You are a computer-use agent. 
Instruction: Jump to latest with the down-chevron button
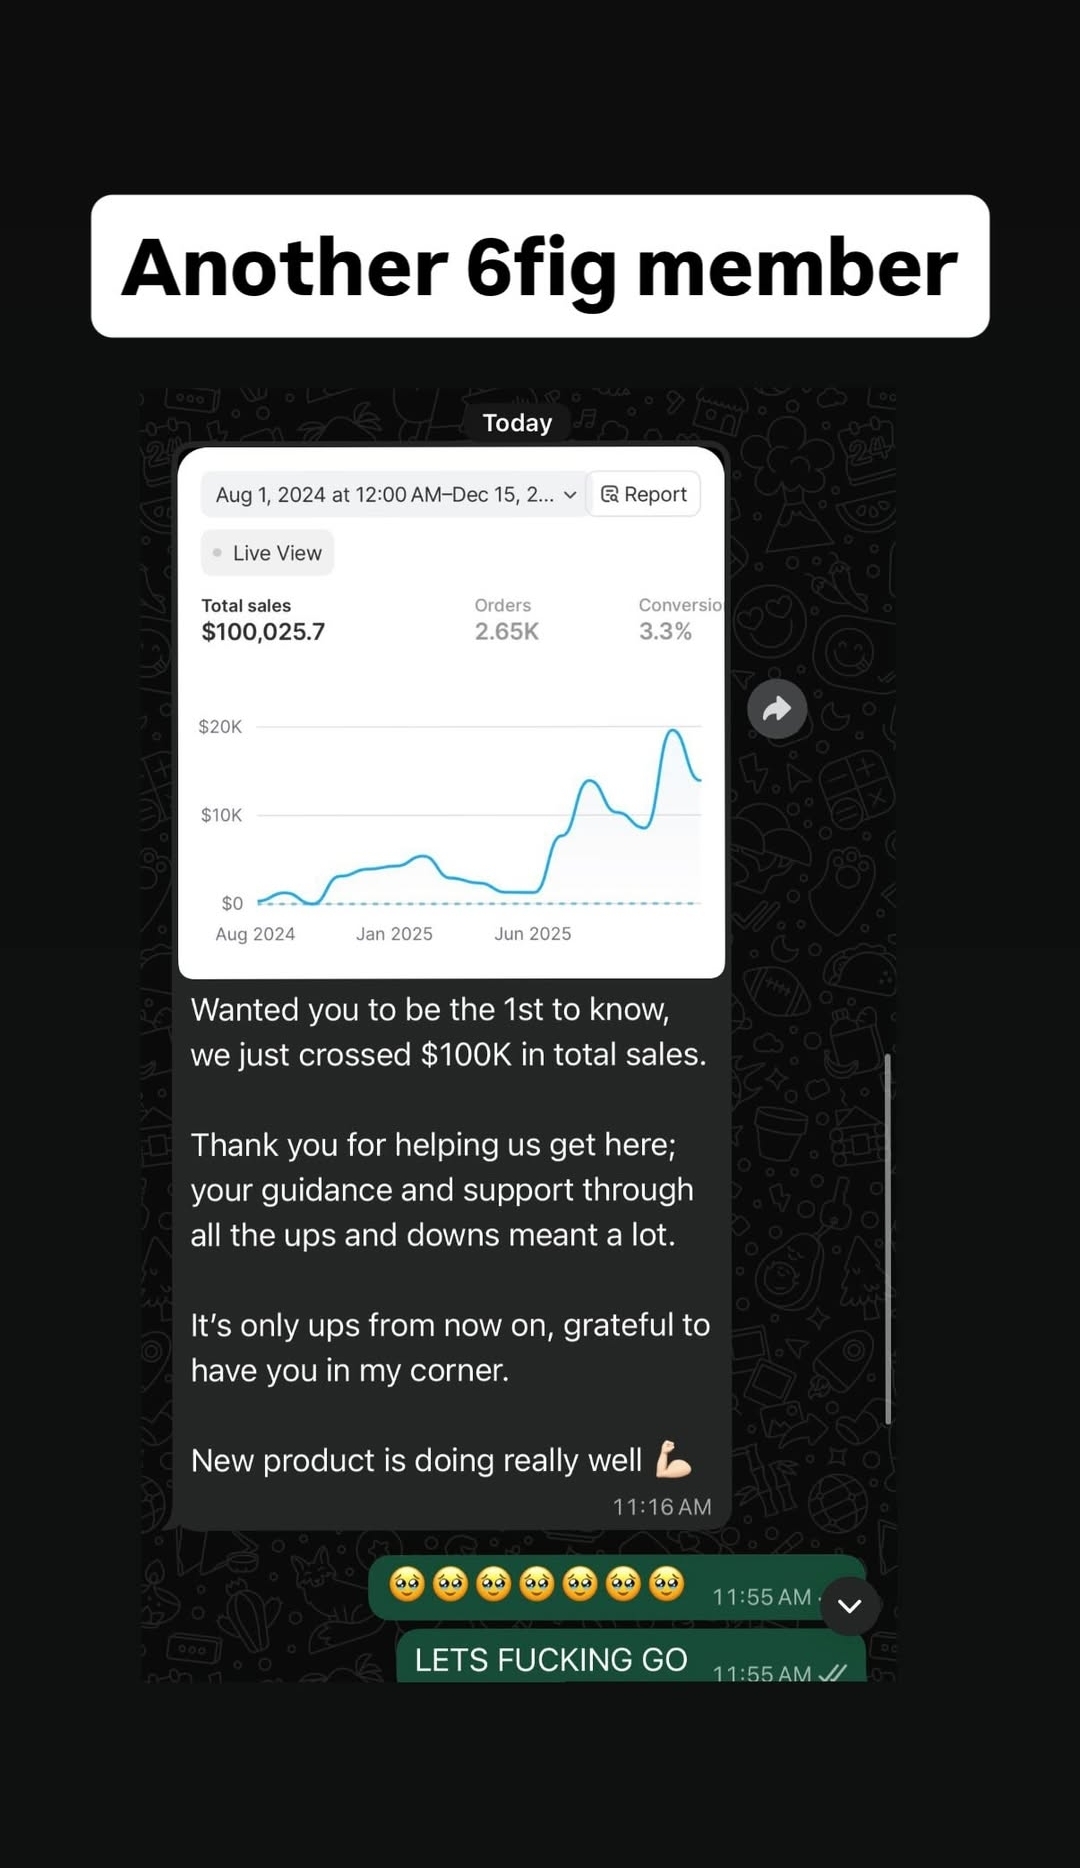(850, 1606)
